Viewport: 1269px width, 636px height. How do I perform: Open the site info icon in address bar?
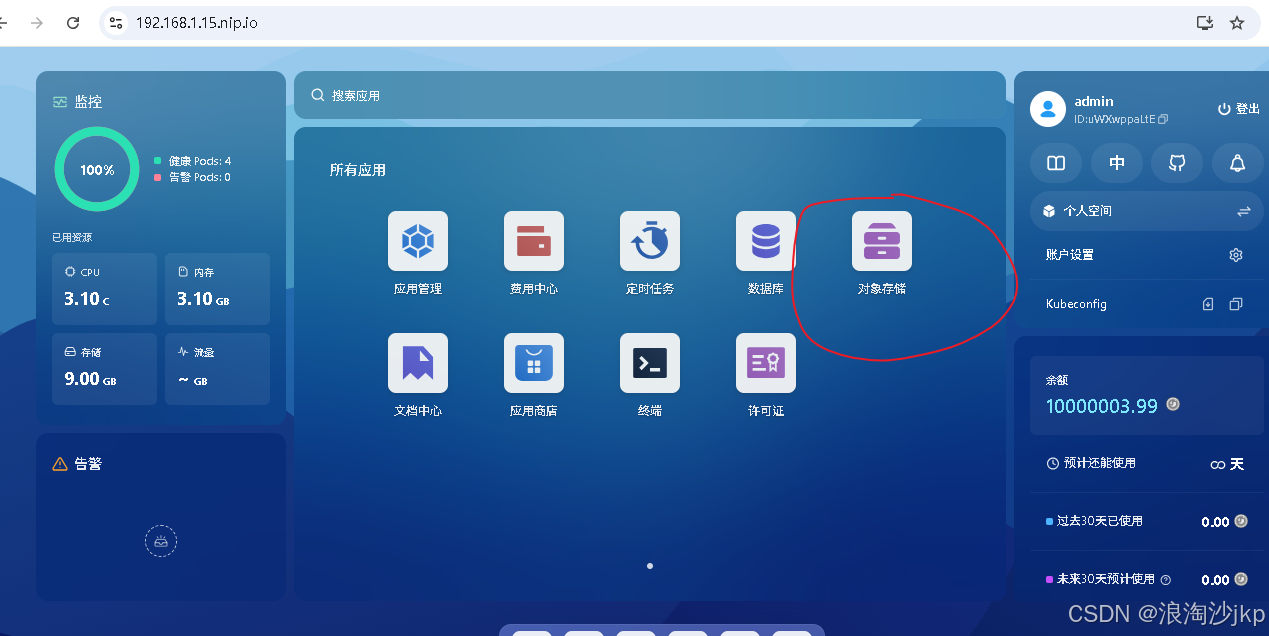coord(117,22)
